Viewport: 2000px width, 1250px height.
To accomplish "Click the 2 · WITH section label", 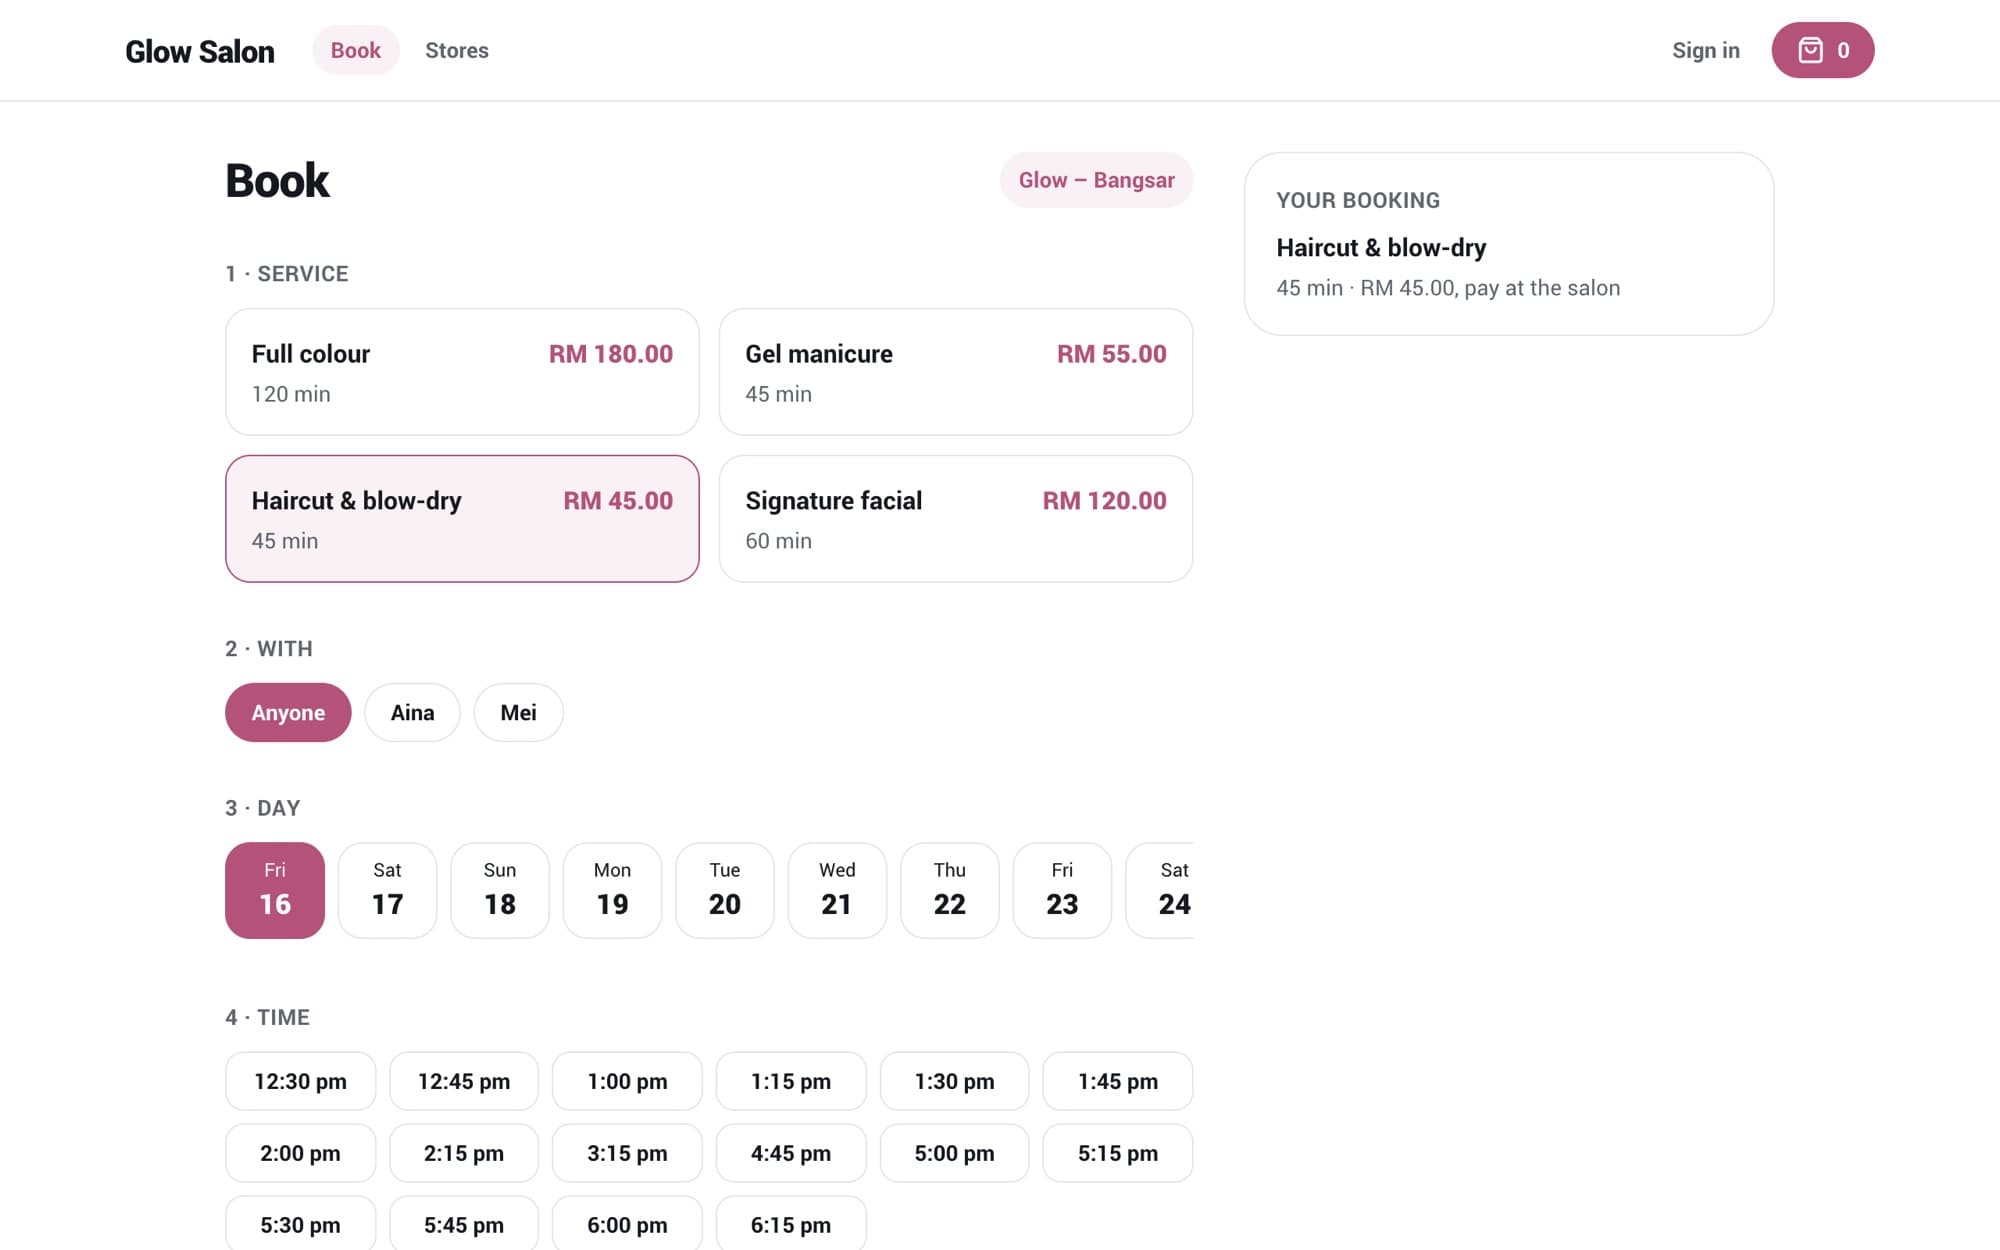I will point(269,649).
